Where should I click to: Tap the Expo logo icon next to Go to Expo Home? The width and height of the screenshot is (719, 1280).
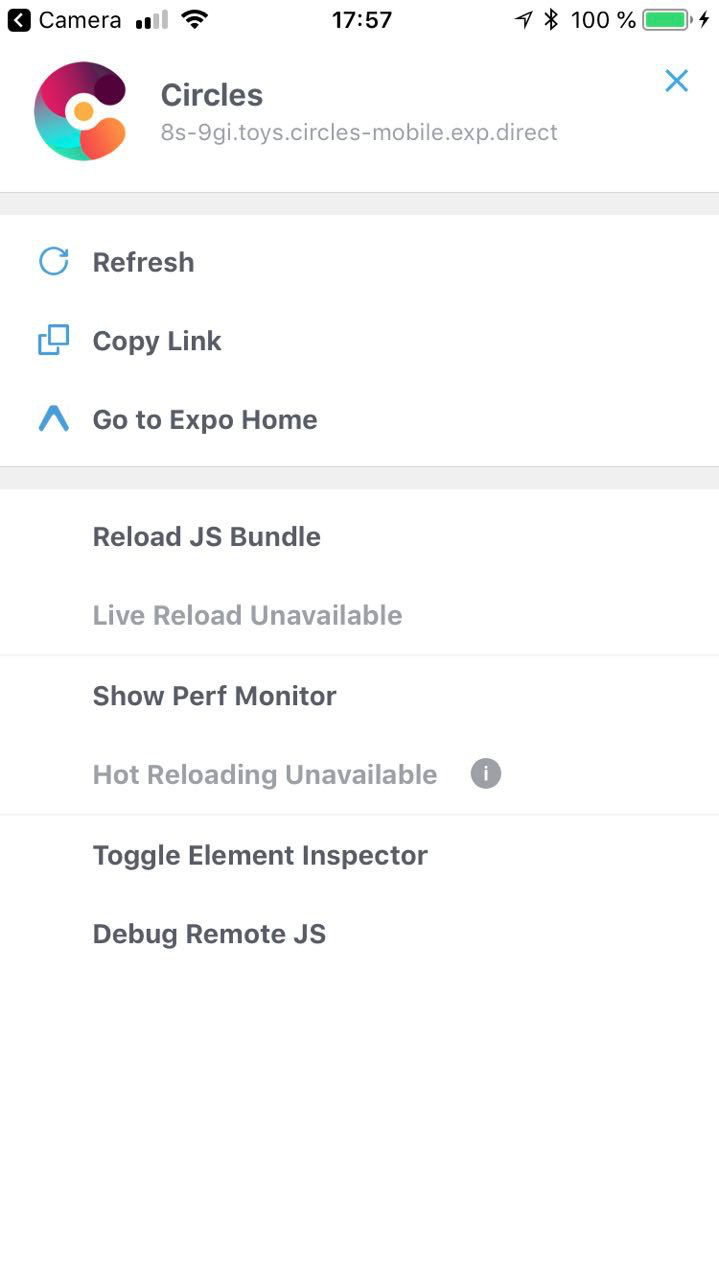click(52, 418)
